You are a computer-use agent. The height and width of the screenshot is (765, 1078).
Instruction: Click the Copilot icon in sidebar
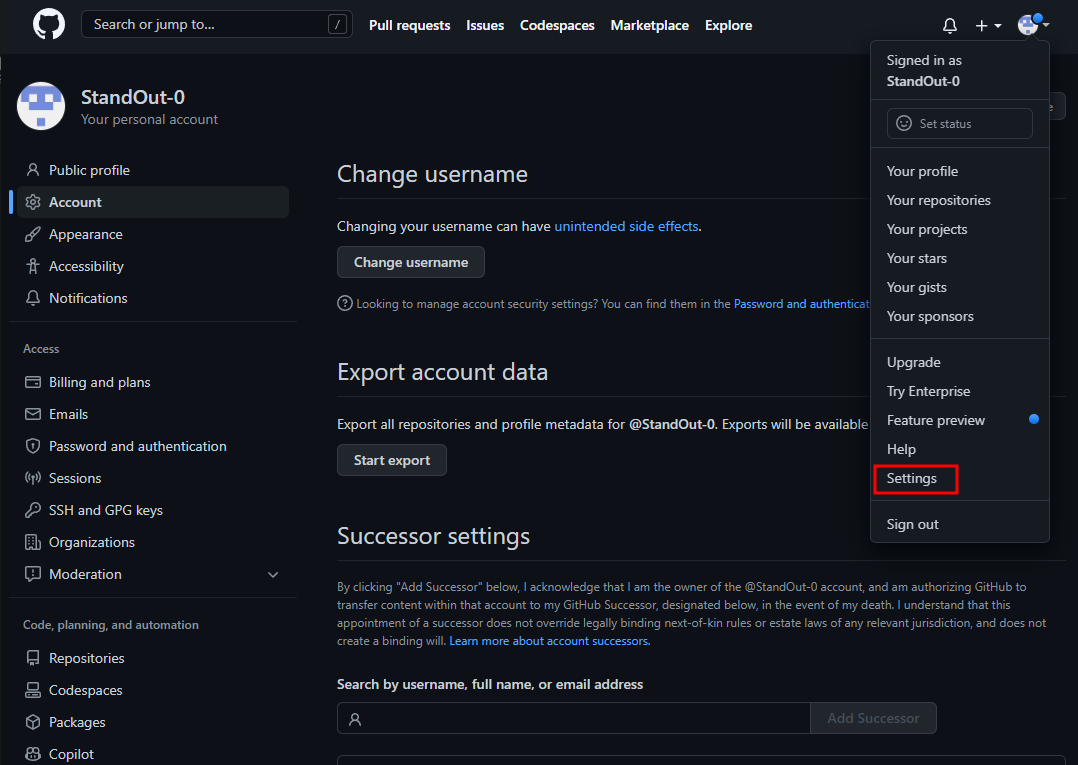pos(32,754)
